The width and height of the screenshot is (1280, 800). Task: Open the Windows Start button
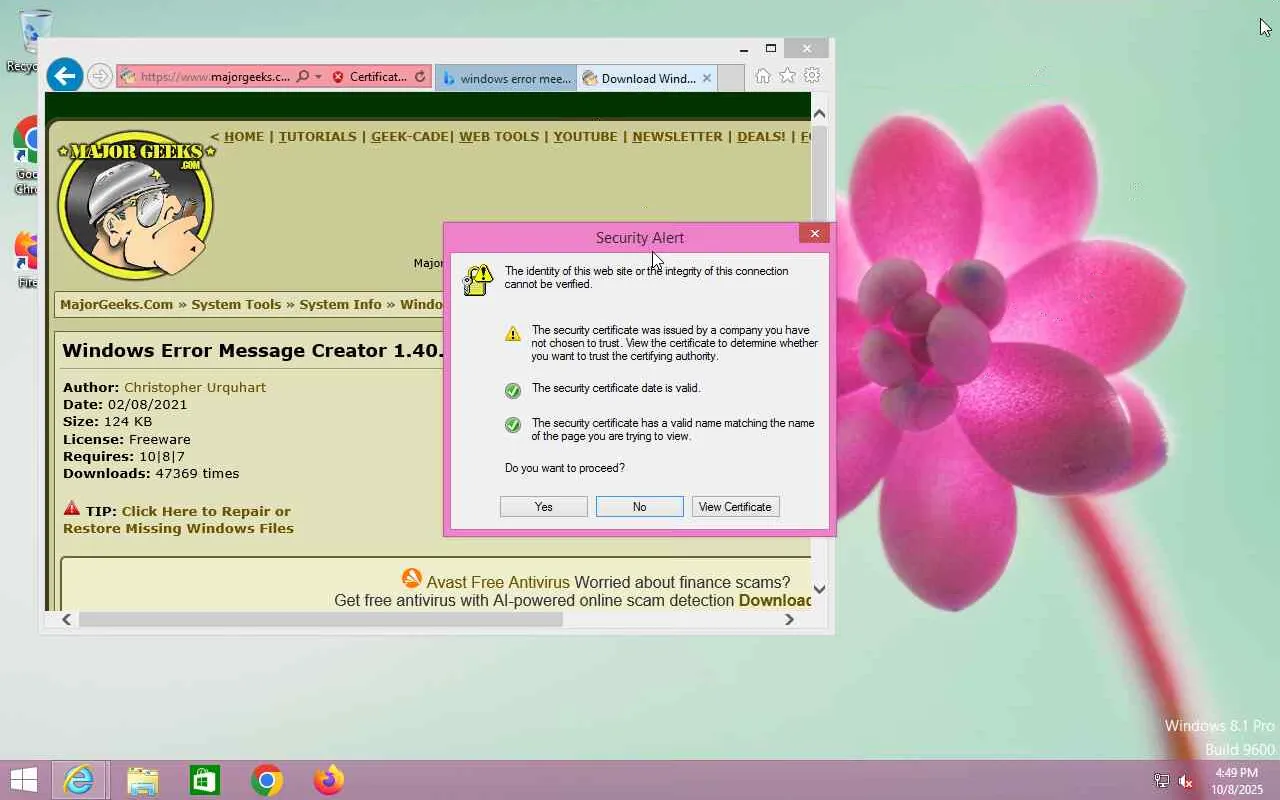click(23, 780)
